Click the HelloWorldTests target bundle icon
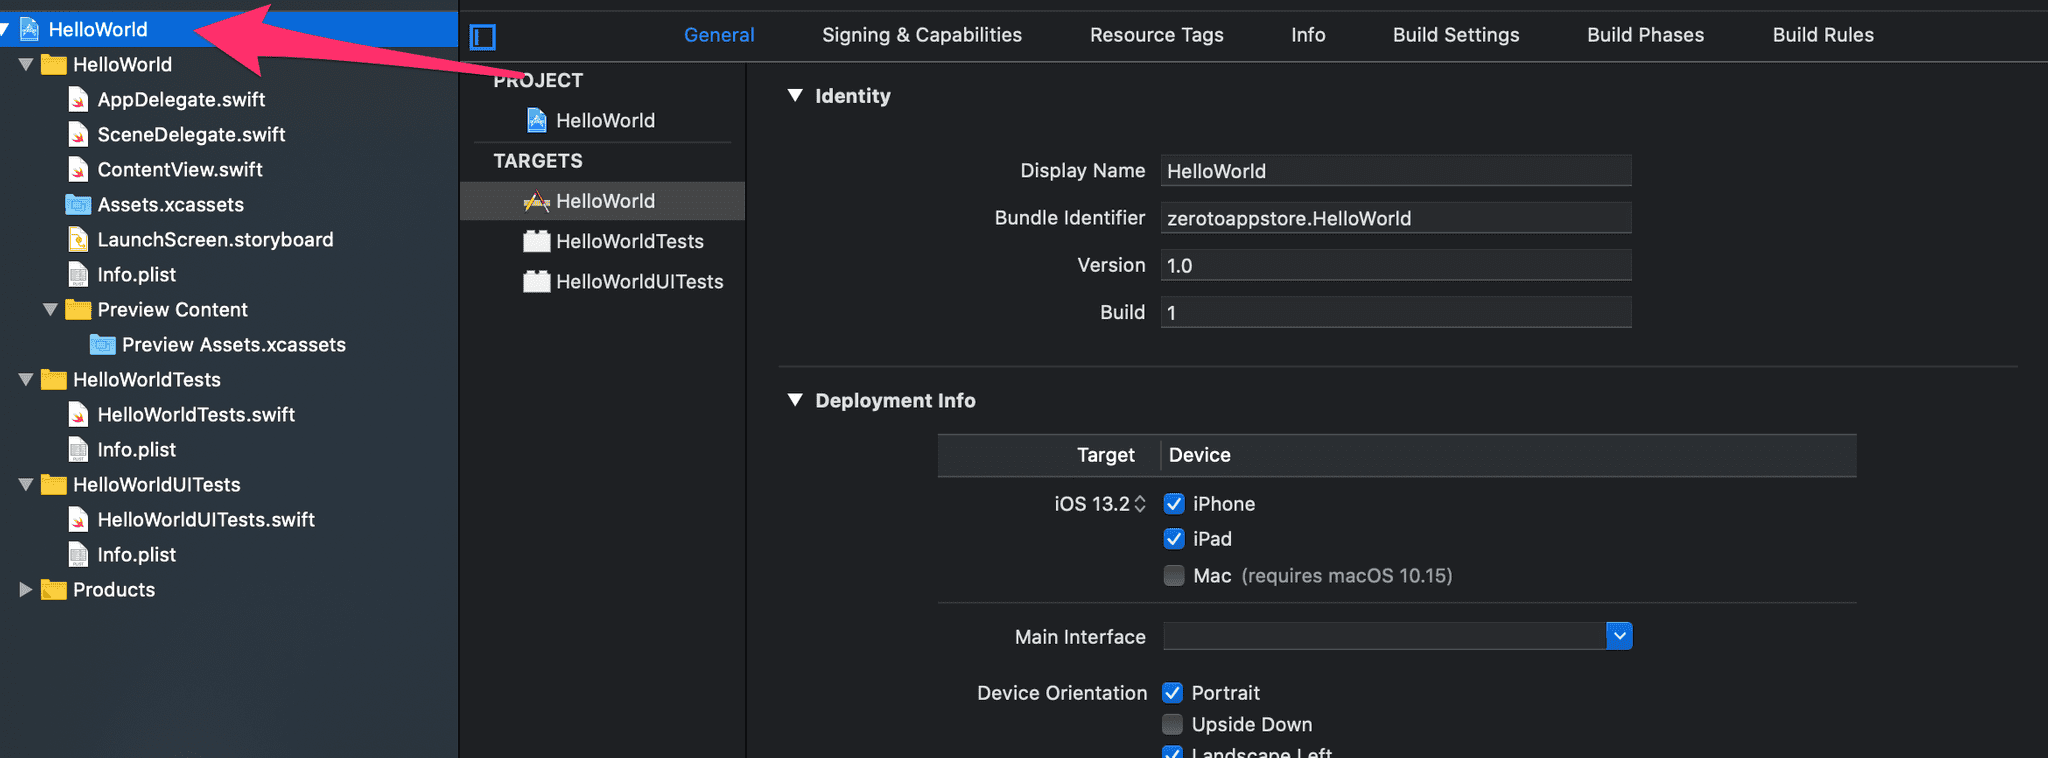 [537, 241]
